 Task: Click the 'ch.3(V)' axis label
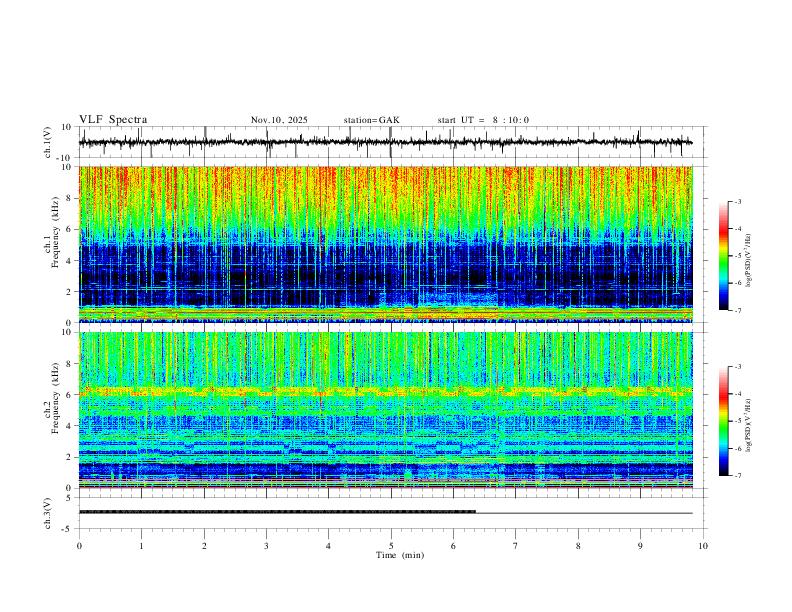48,513
